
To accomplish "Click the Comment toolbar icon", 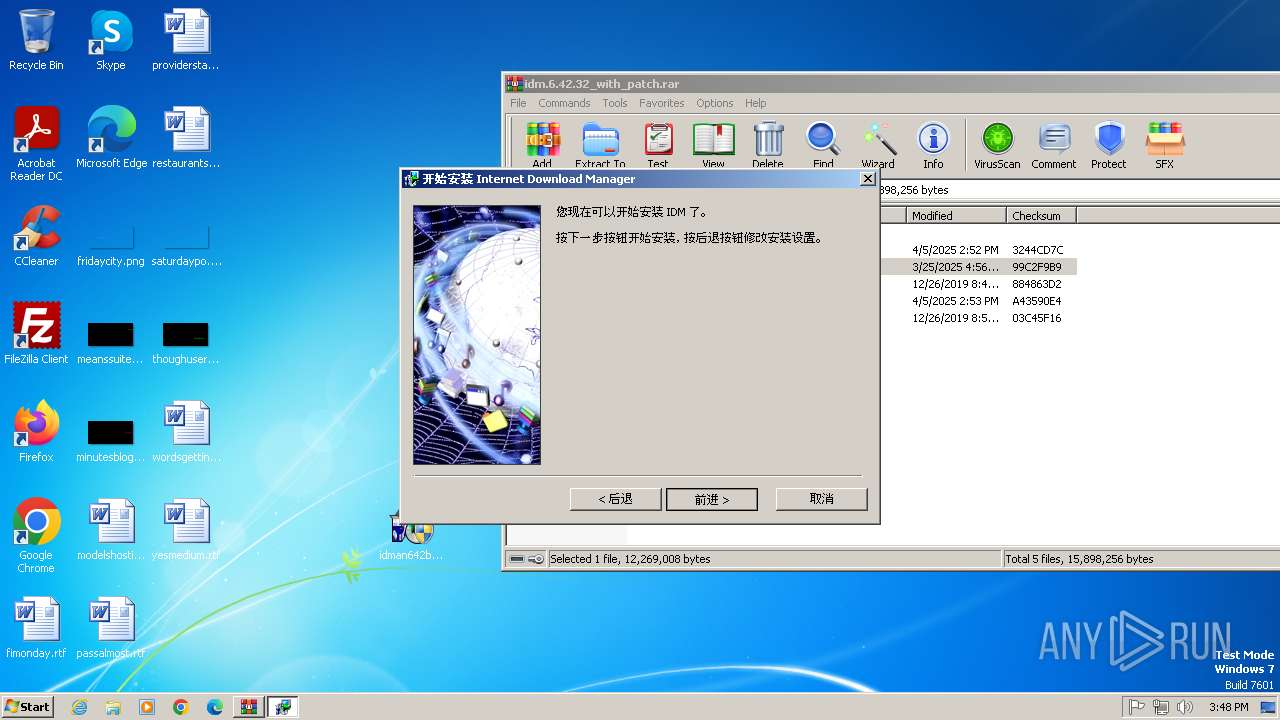I will (x=1054, y=144).
